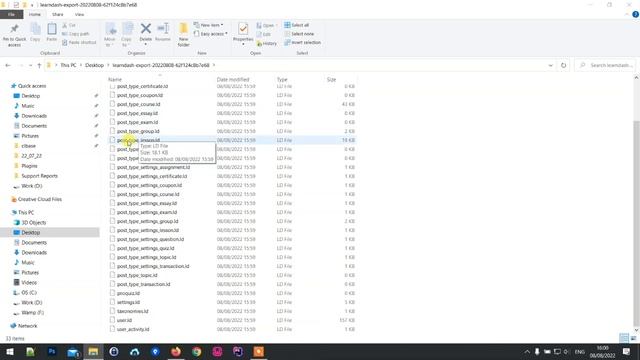Open Quick access in navigation pane
640x360 pixels.
click(32, 86)
